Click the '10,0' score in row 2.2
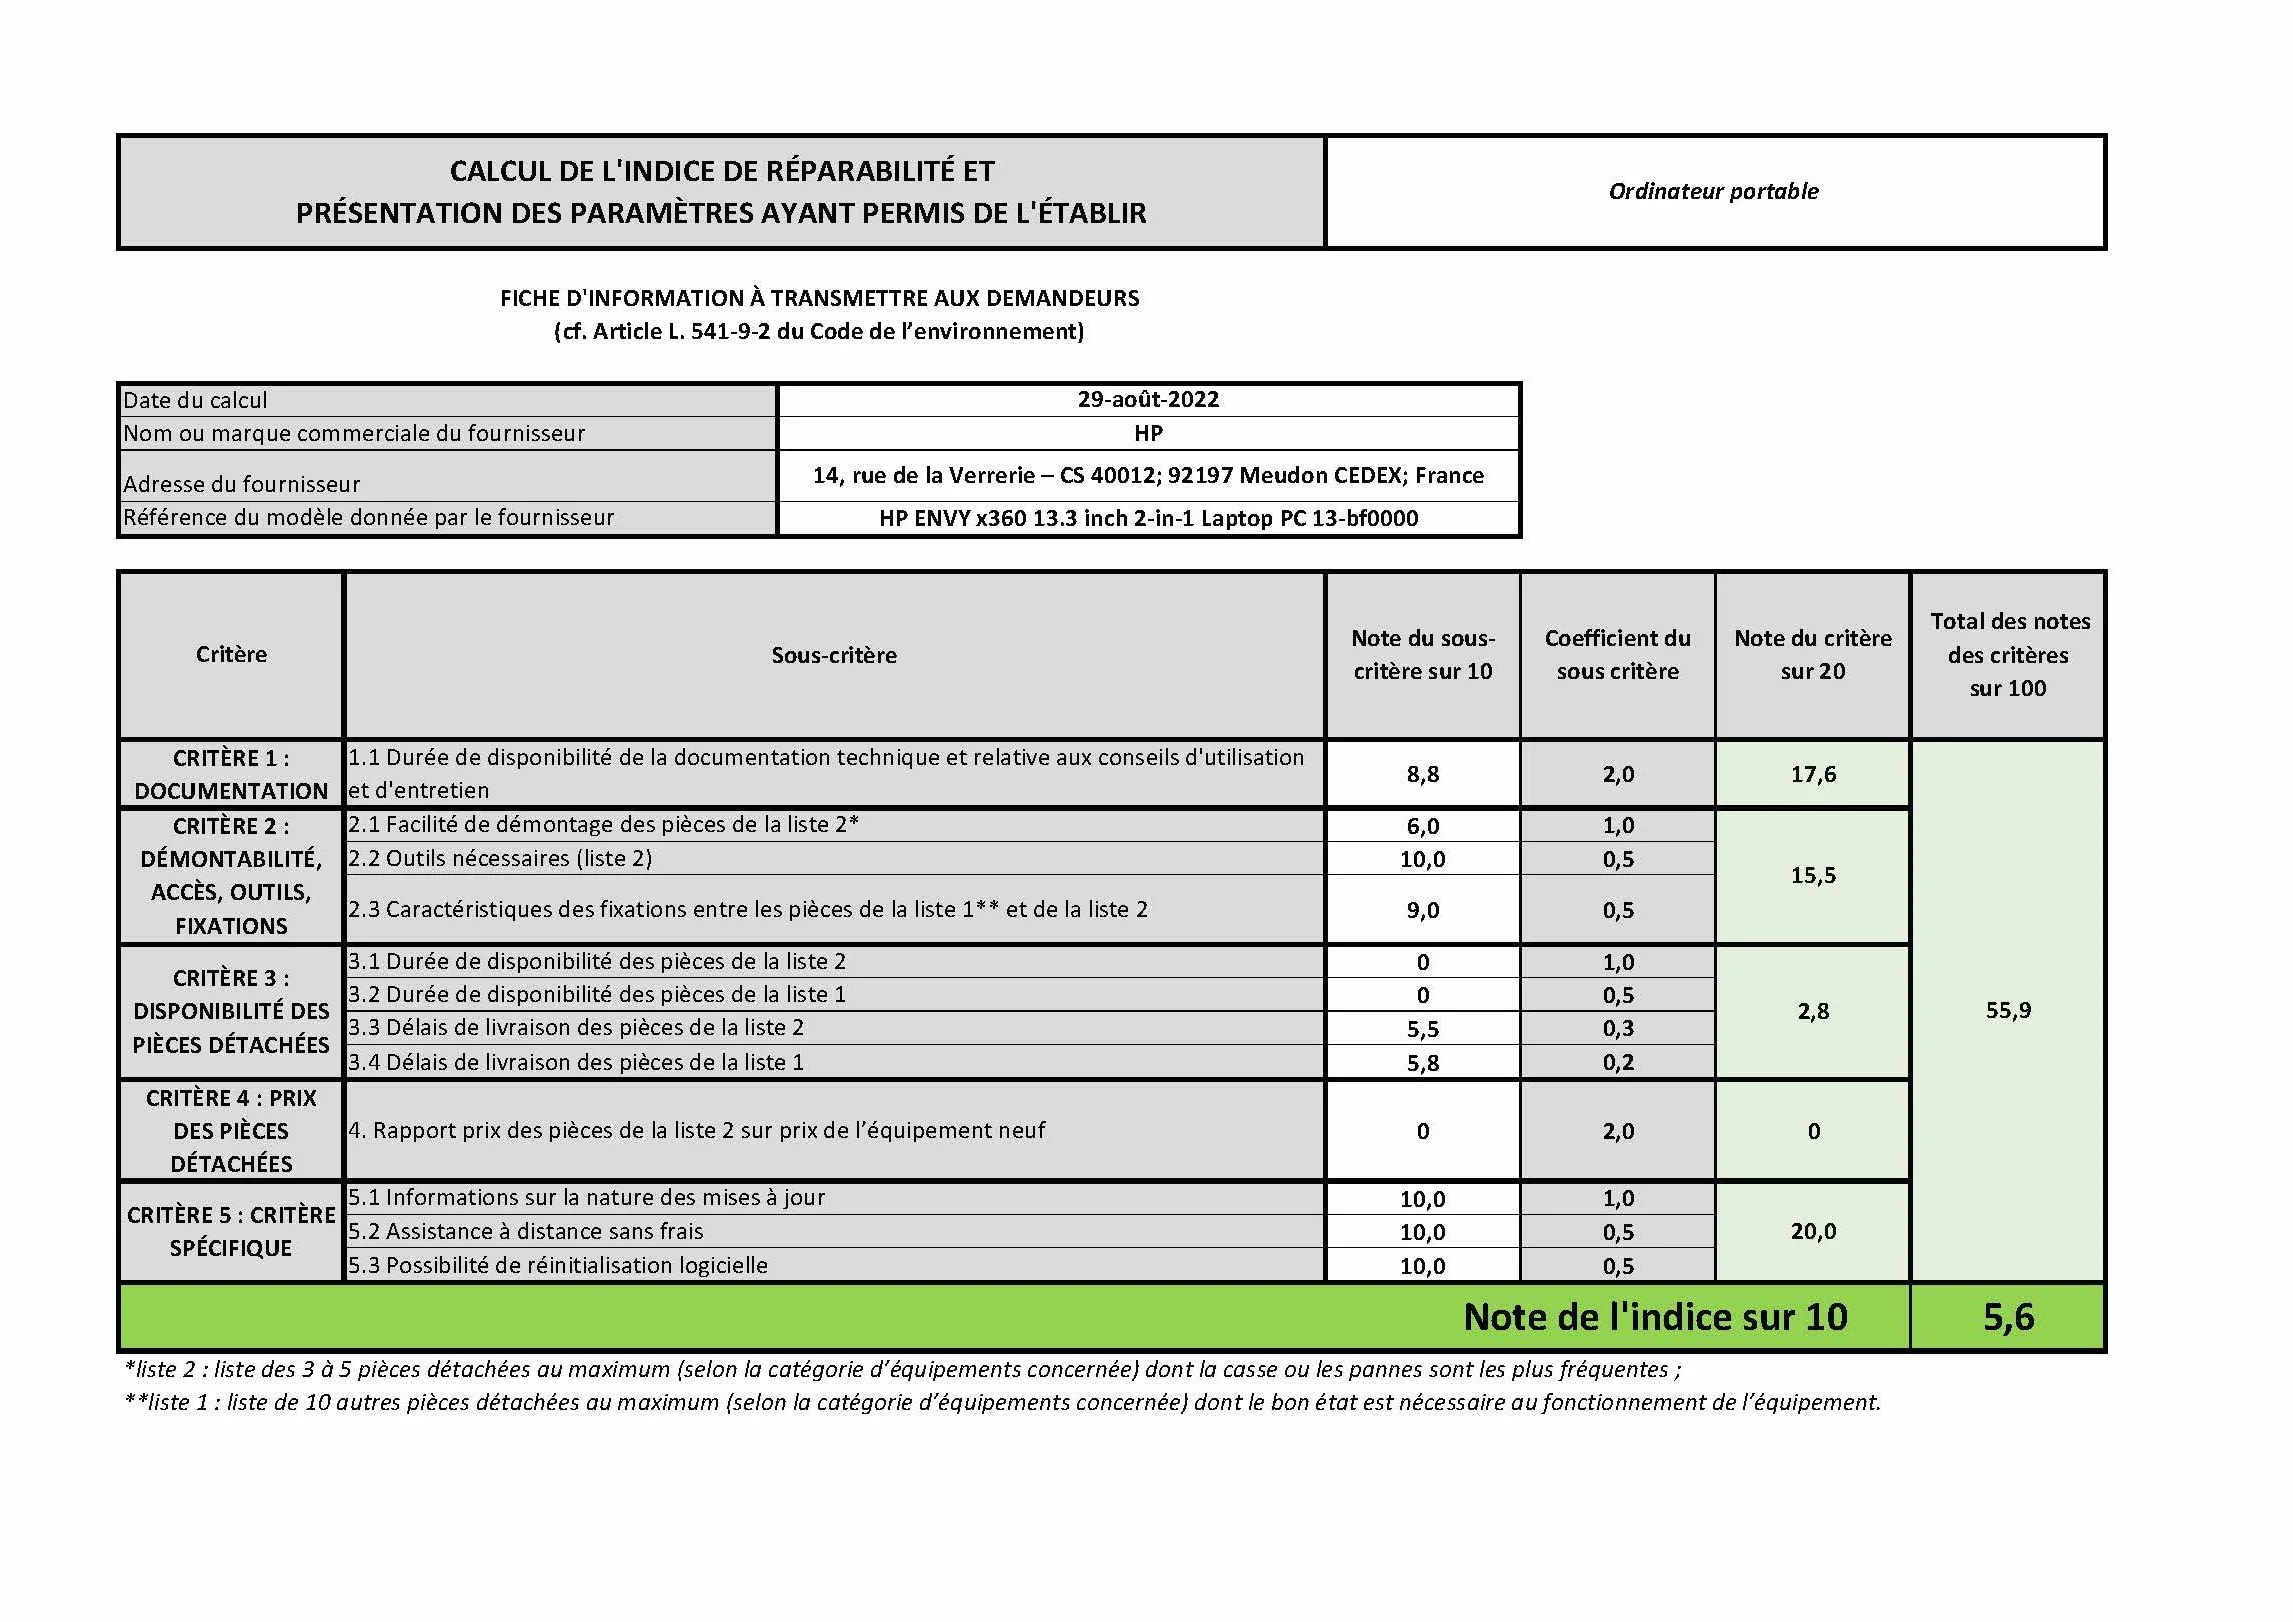 1423,859
